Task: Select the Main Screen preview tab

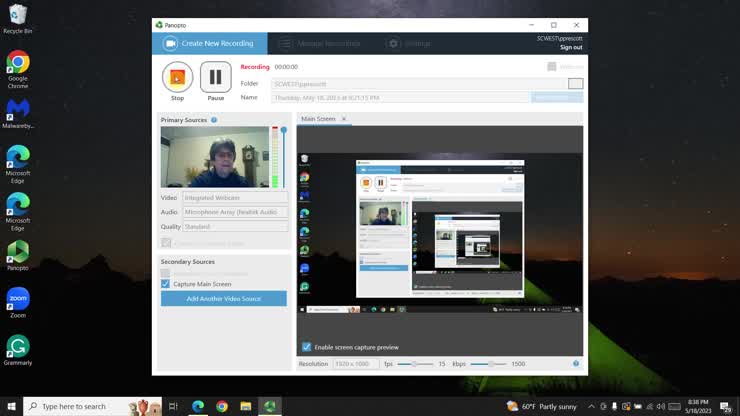Action: (319, 119)
